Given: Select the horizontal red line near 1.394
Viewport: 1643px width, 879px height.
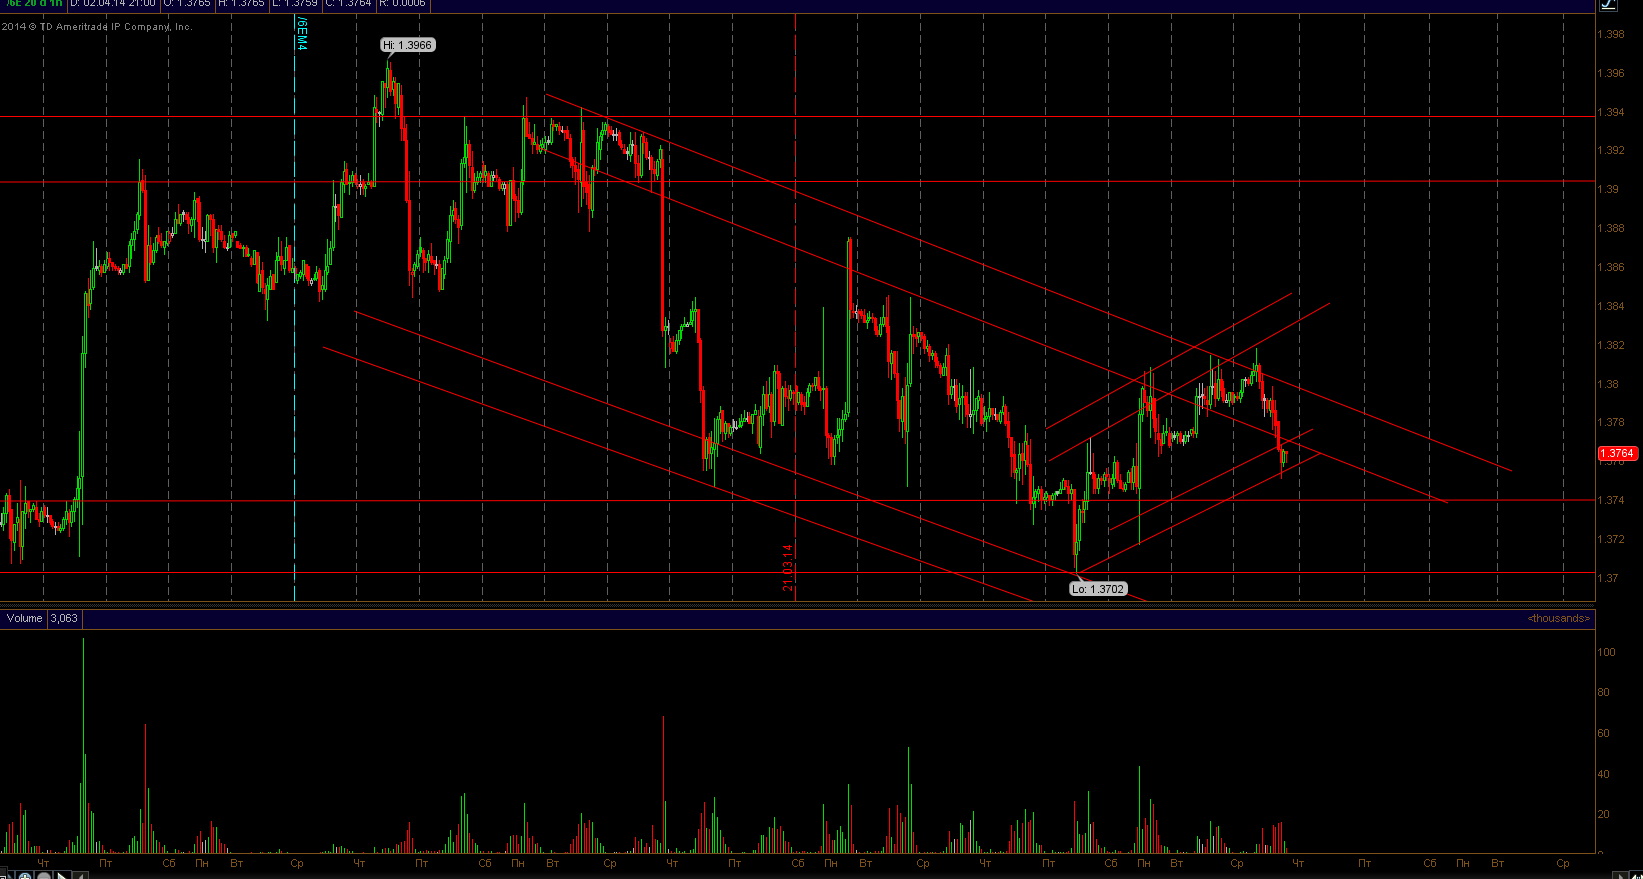Looking at the screenshot, I should 797,117.
